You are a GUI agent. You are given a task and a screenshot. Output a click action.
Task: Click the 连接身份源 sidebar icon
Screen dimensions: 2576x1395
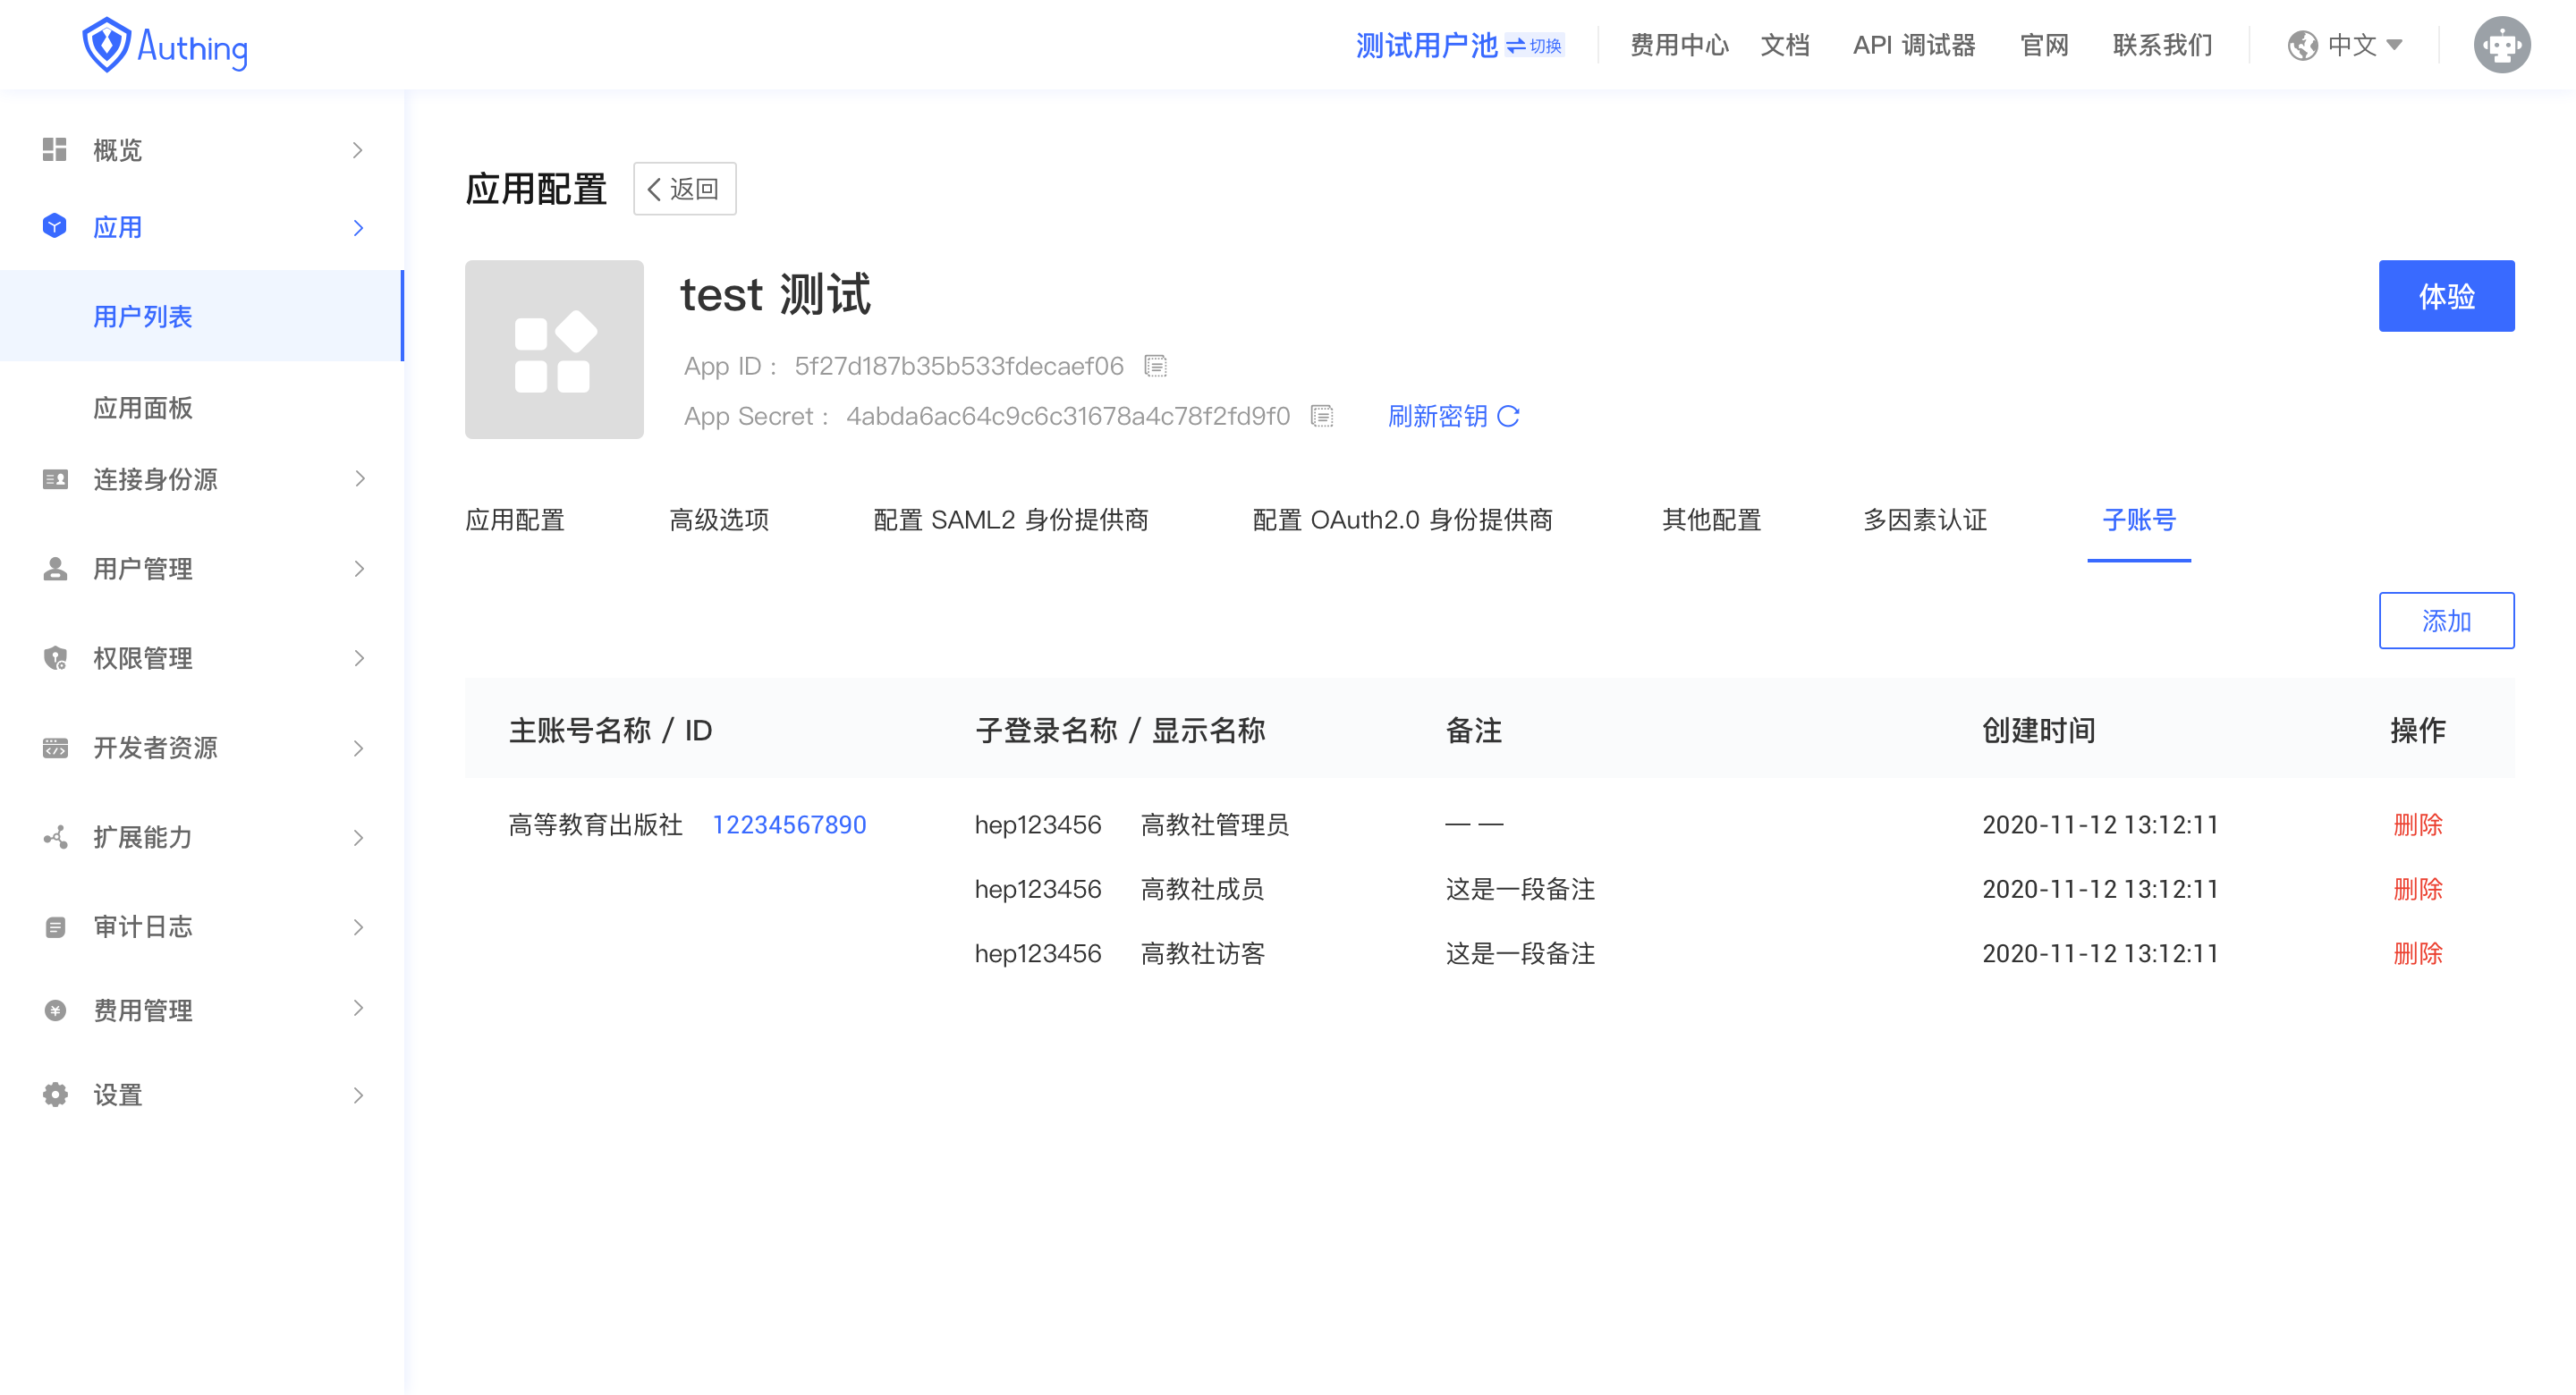pos(55,479)
